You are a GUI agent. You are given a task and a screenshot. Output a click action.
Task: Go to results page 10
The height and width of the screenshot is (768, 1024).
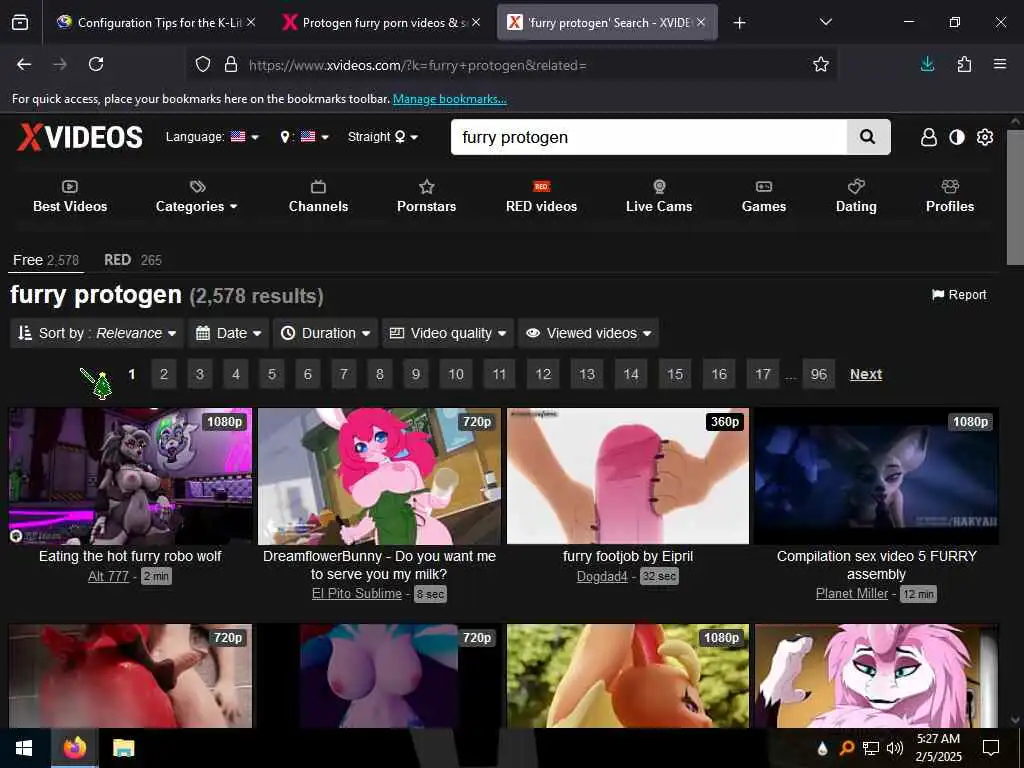[x=456, y=374]
